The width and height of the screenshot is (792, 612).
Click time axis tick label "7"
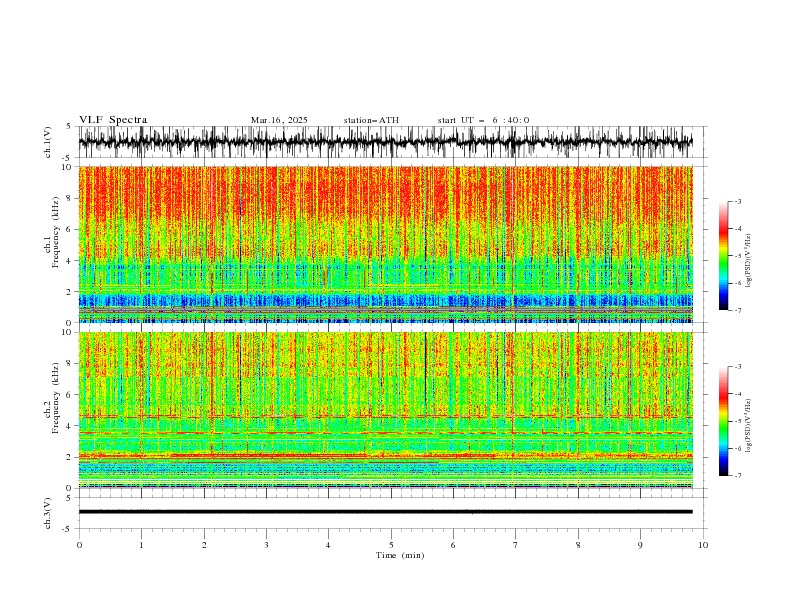[516, 545]
